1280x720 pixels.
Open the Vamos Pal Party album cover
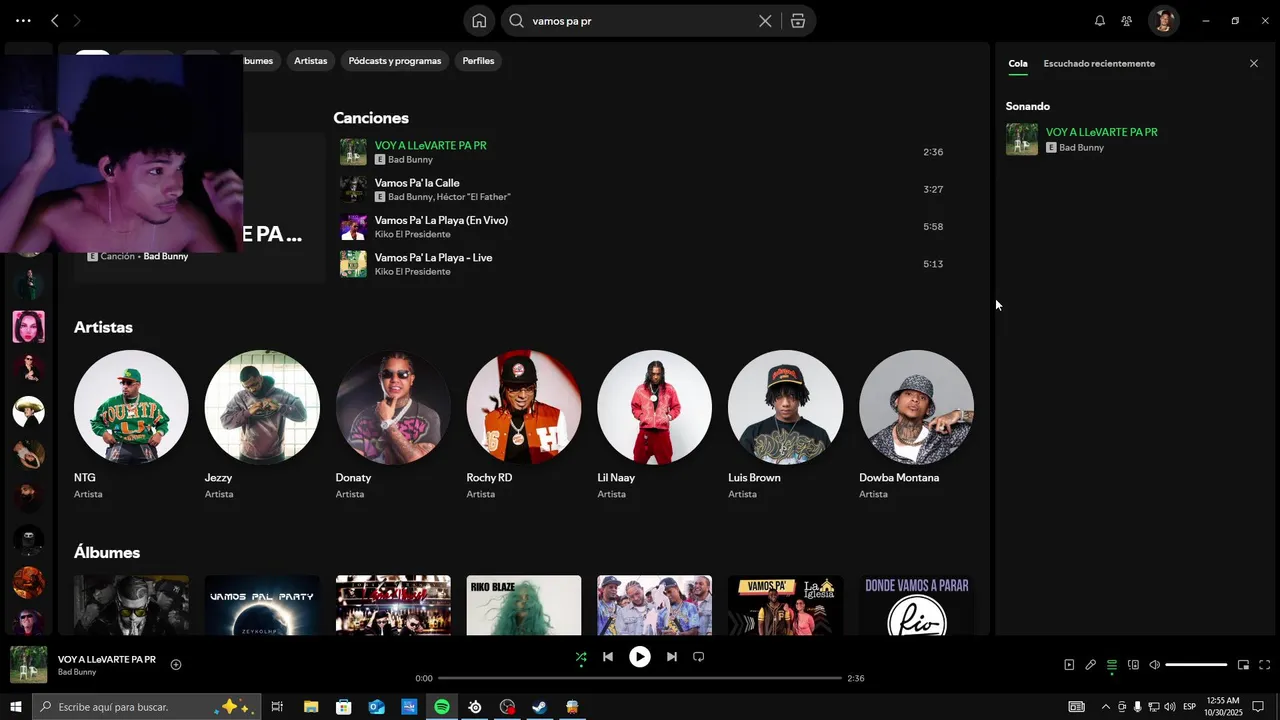pyautogui.click(x=262, y=605)
